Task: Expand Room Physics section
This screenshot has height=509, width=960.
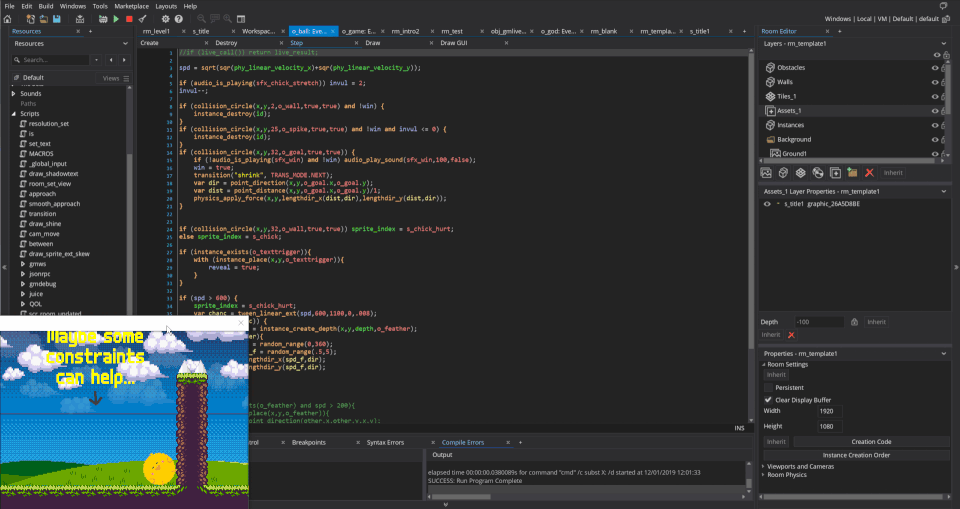Action: click(763, 475)
